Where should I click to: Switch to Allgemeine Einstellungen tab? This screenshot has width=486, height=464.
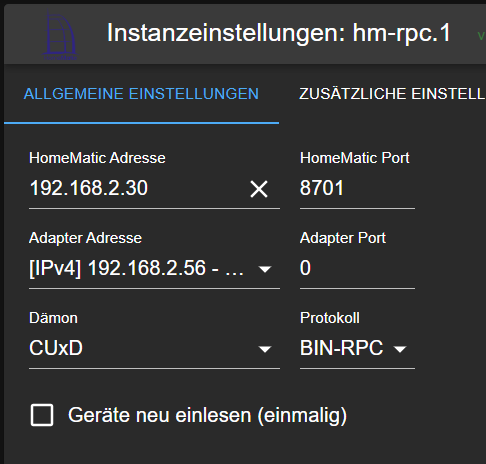coord(141,94)
